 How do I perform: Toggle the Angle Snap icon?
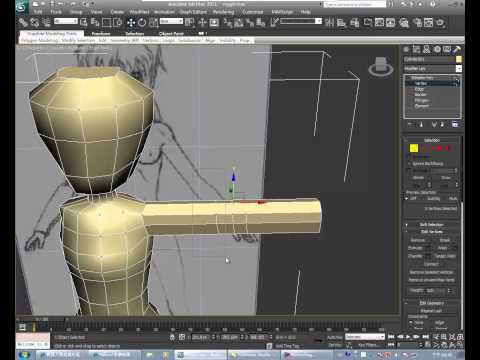239,23
